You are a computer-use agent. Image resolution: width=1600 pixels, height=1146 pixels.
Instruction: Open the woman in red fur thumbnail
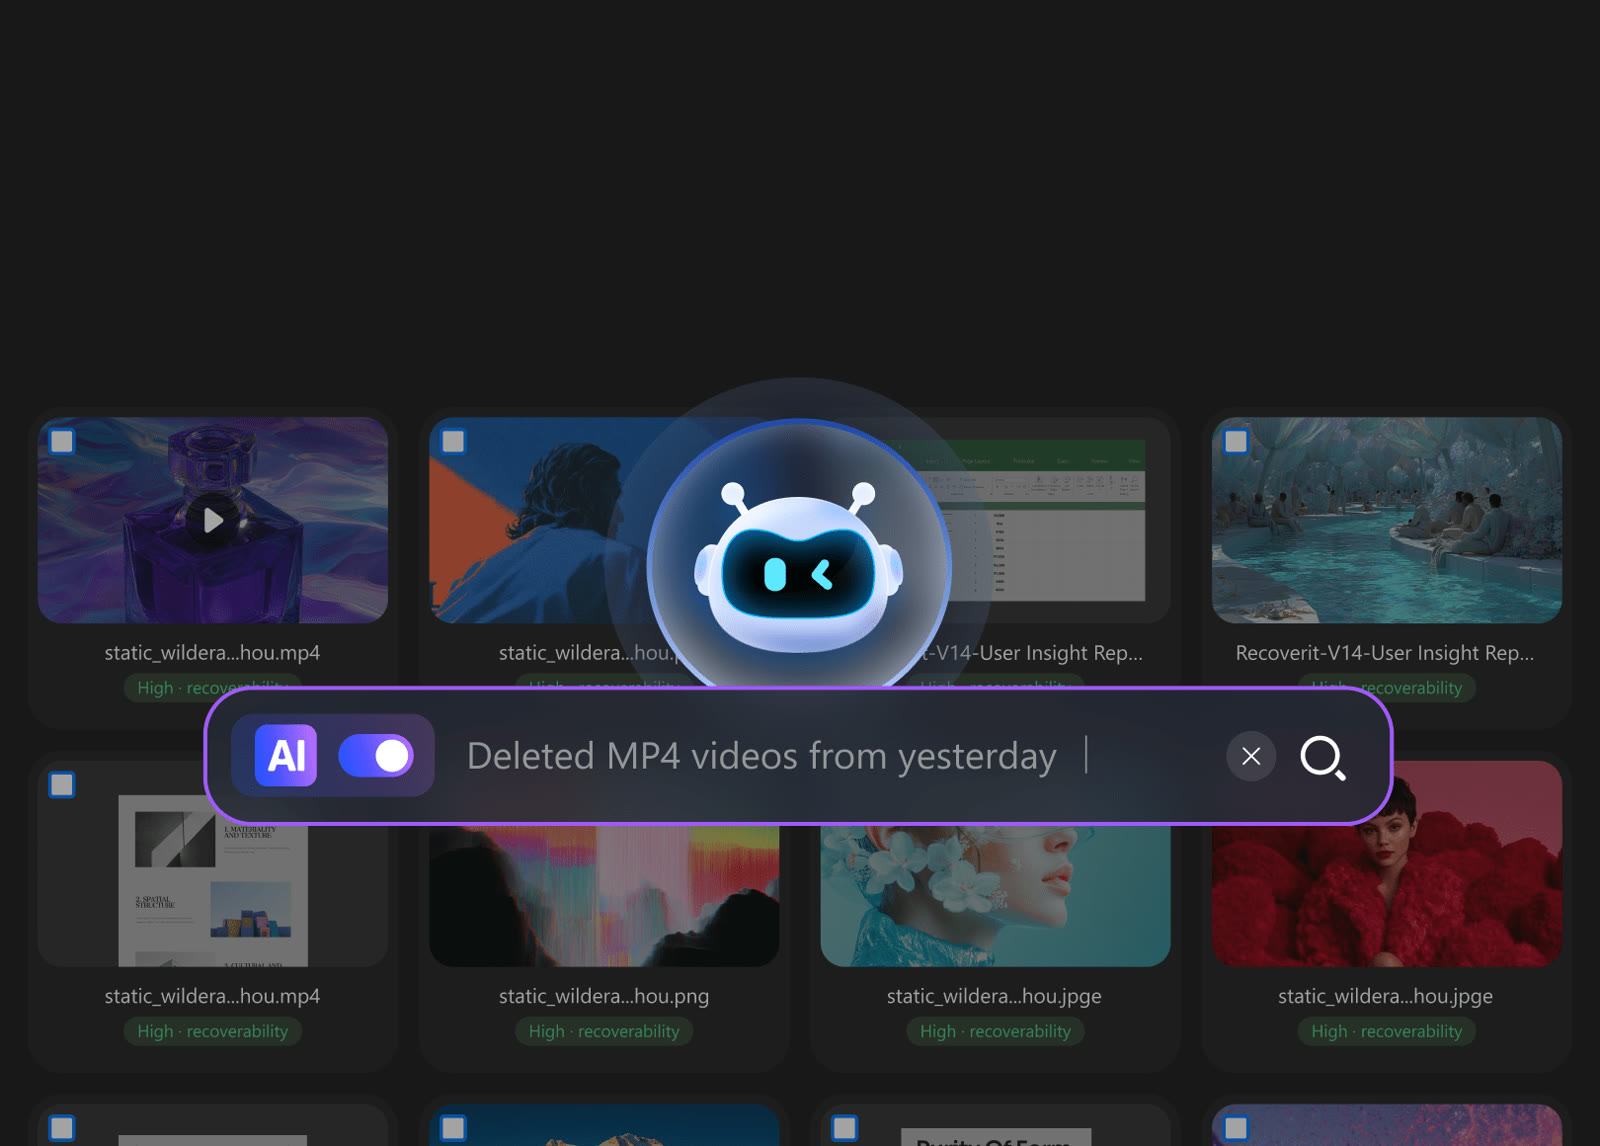coord(1386,895)
